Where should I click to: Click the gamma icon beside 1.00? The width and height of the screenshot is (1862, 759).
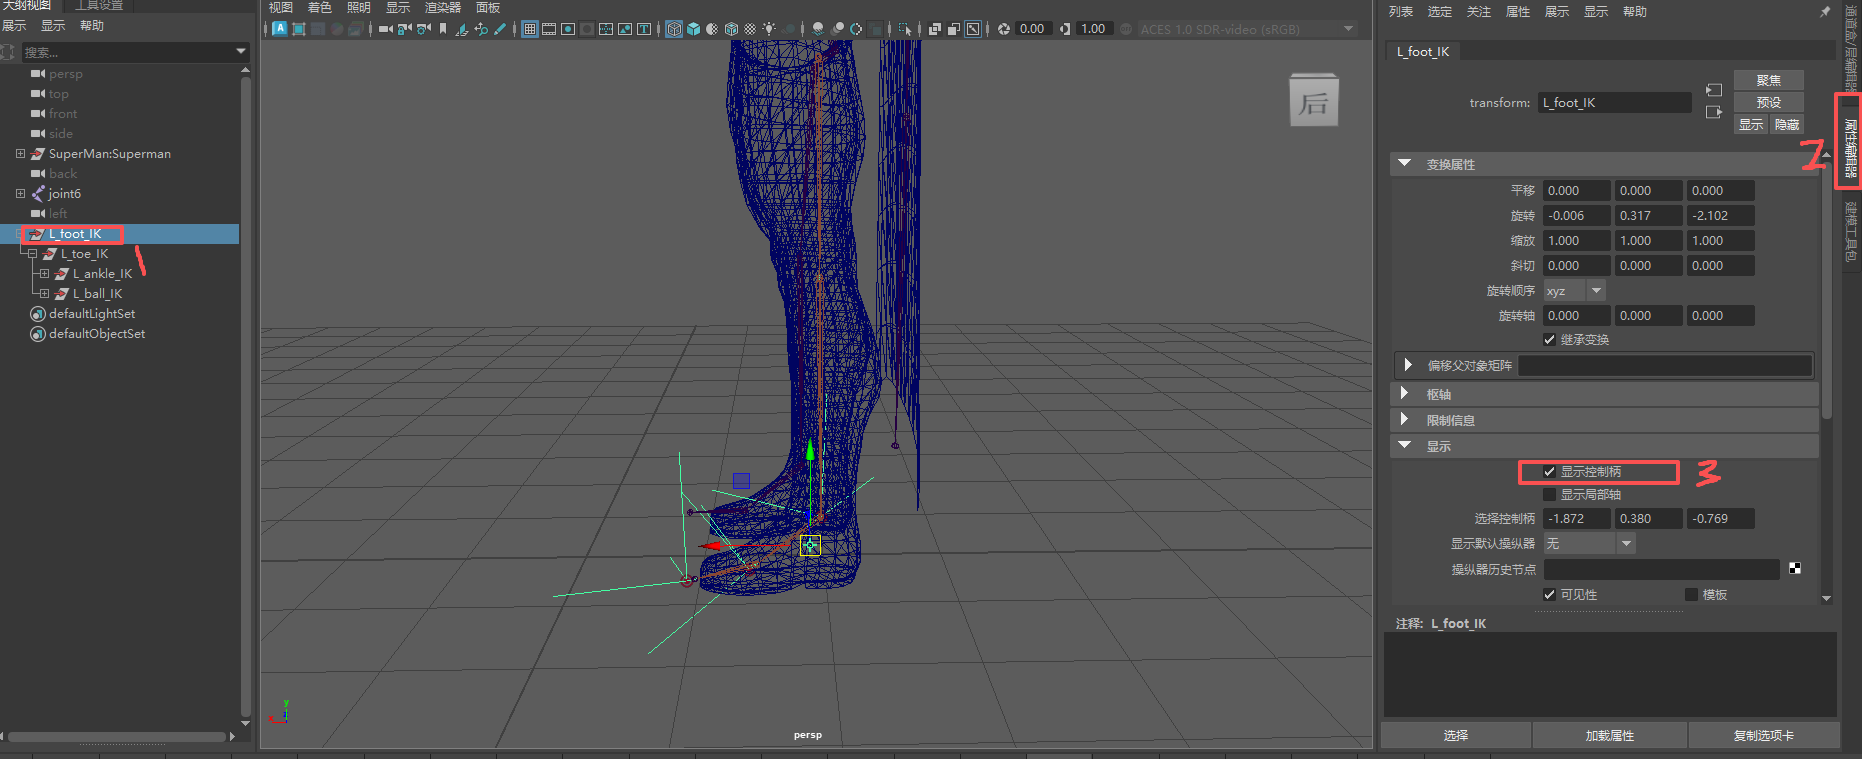point(1065,29)
